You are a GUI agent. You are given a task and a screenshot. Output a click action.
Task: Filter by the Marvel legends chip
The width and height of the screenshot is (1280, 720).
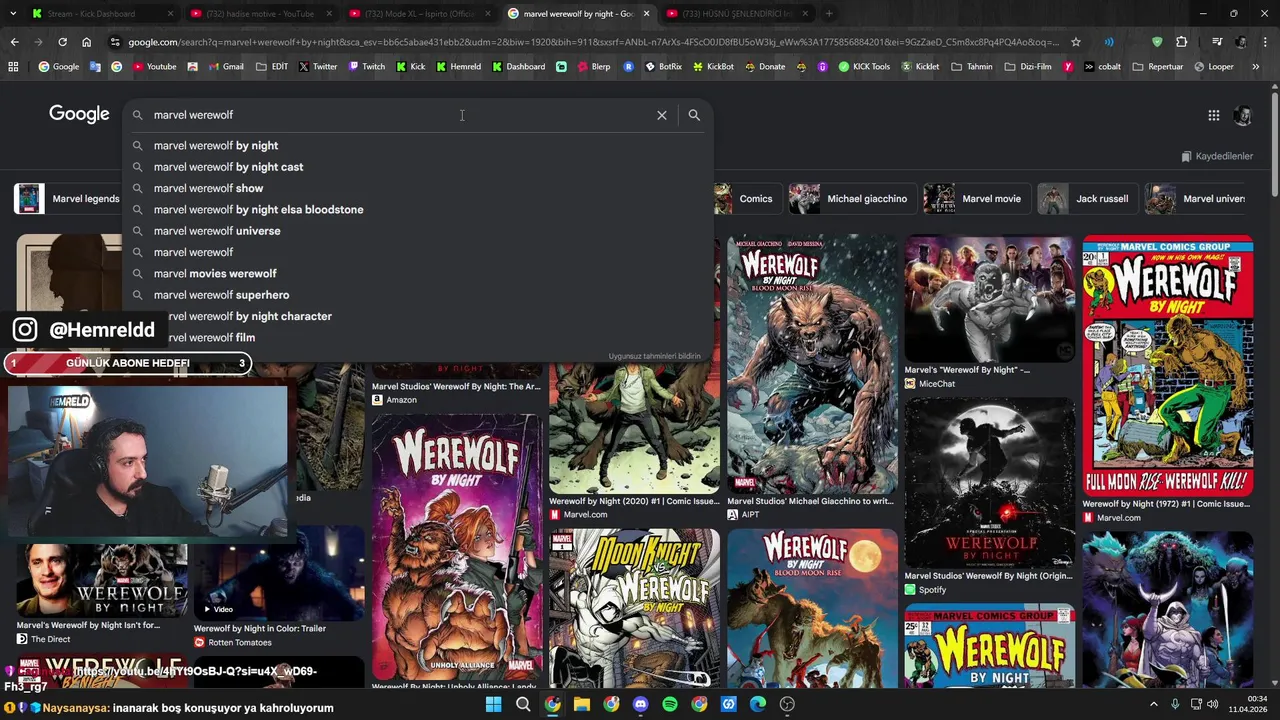tap(68, 199)
